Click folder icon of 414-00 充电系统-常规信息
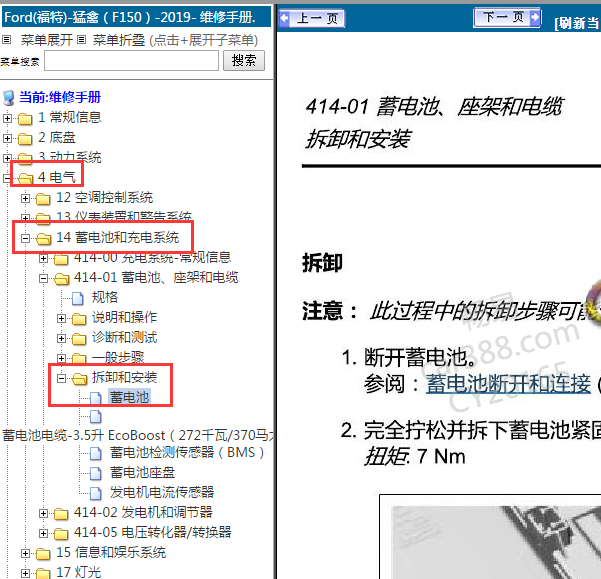 [x=61, y=259]
